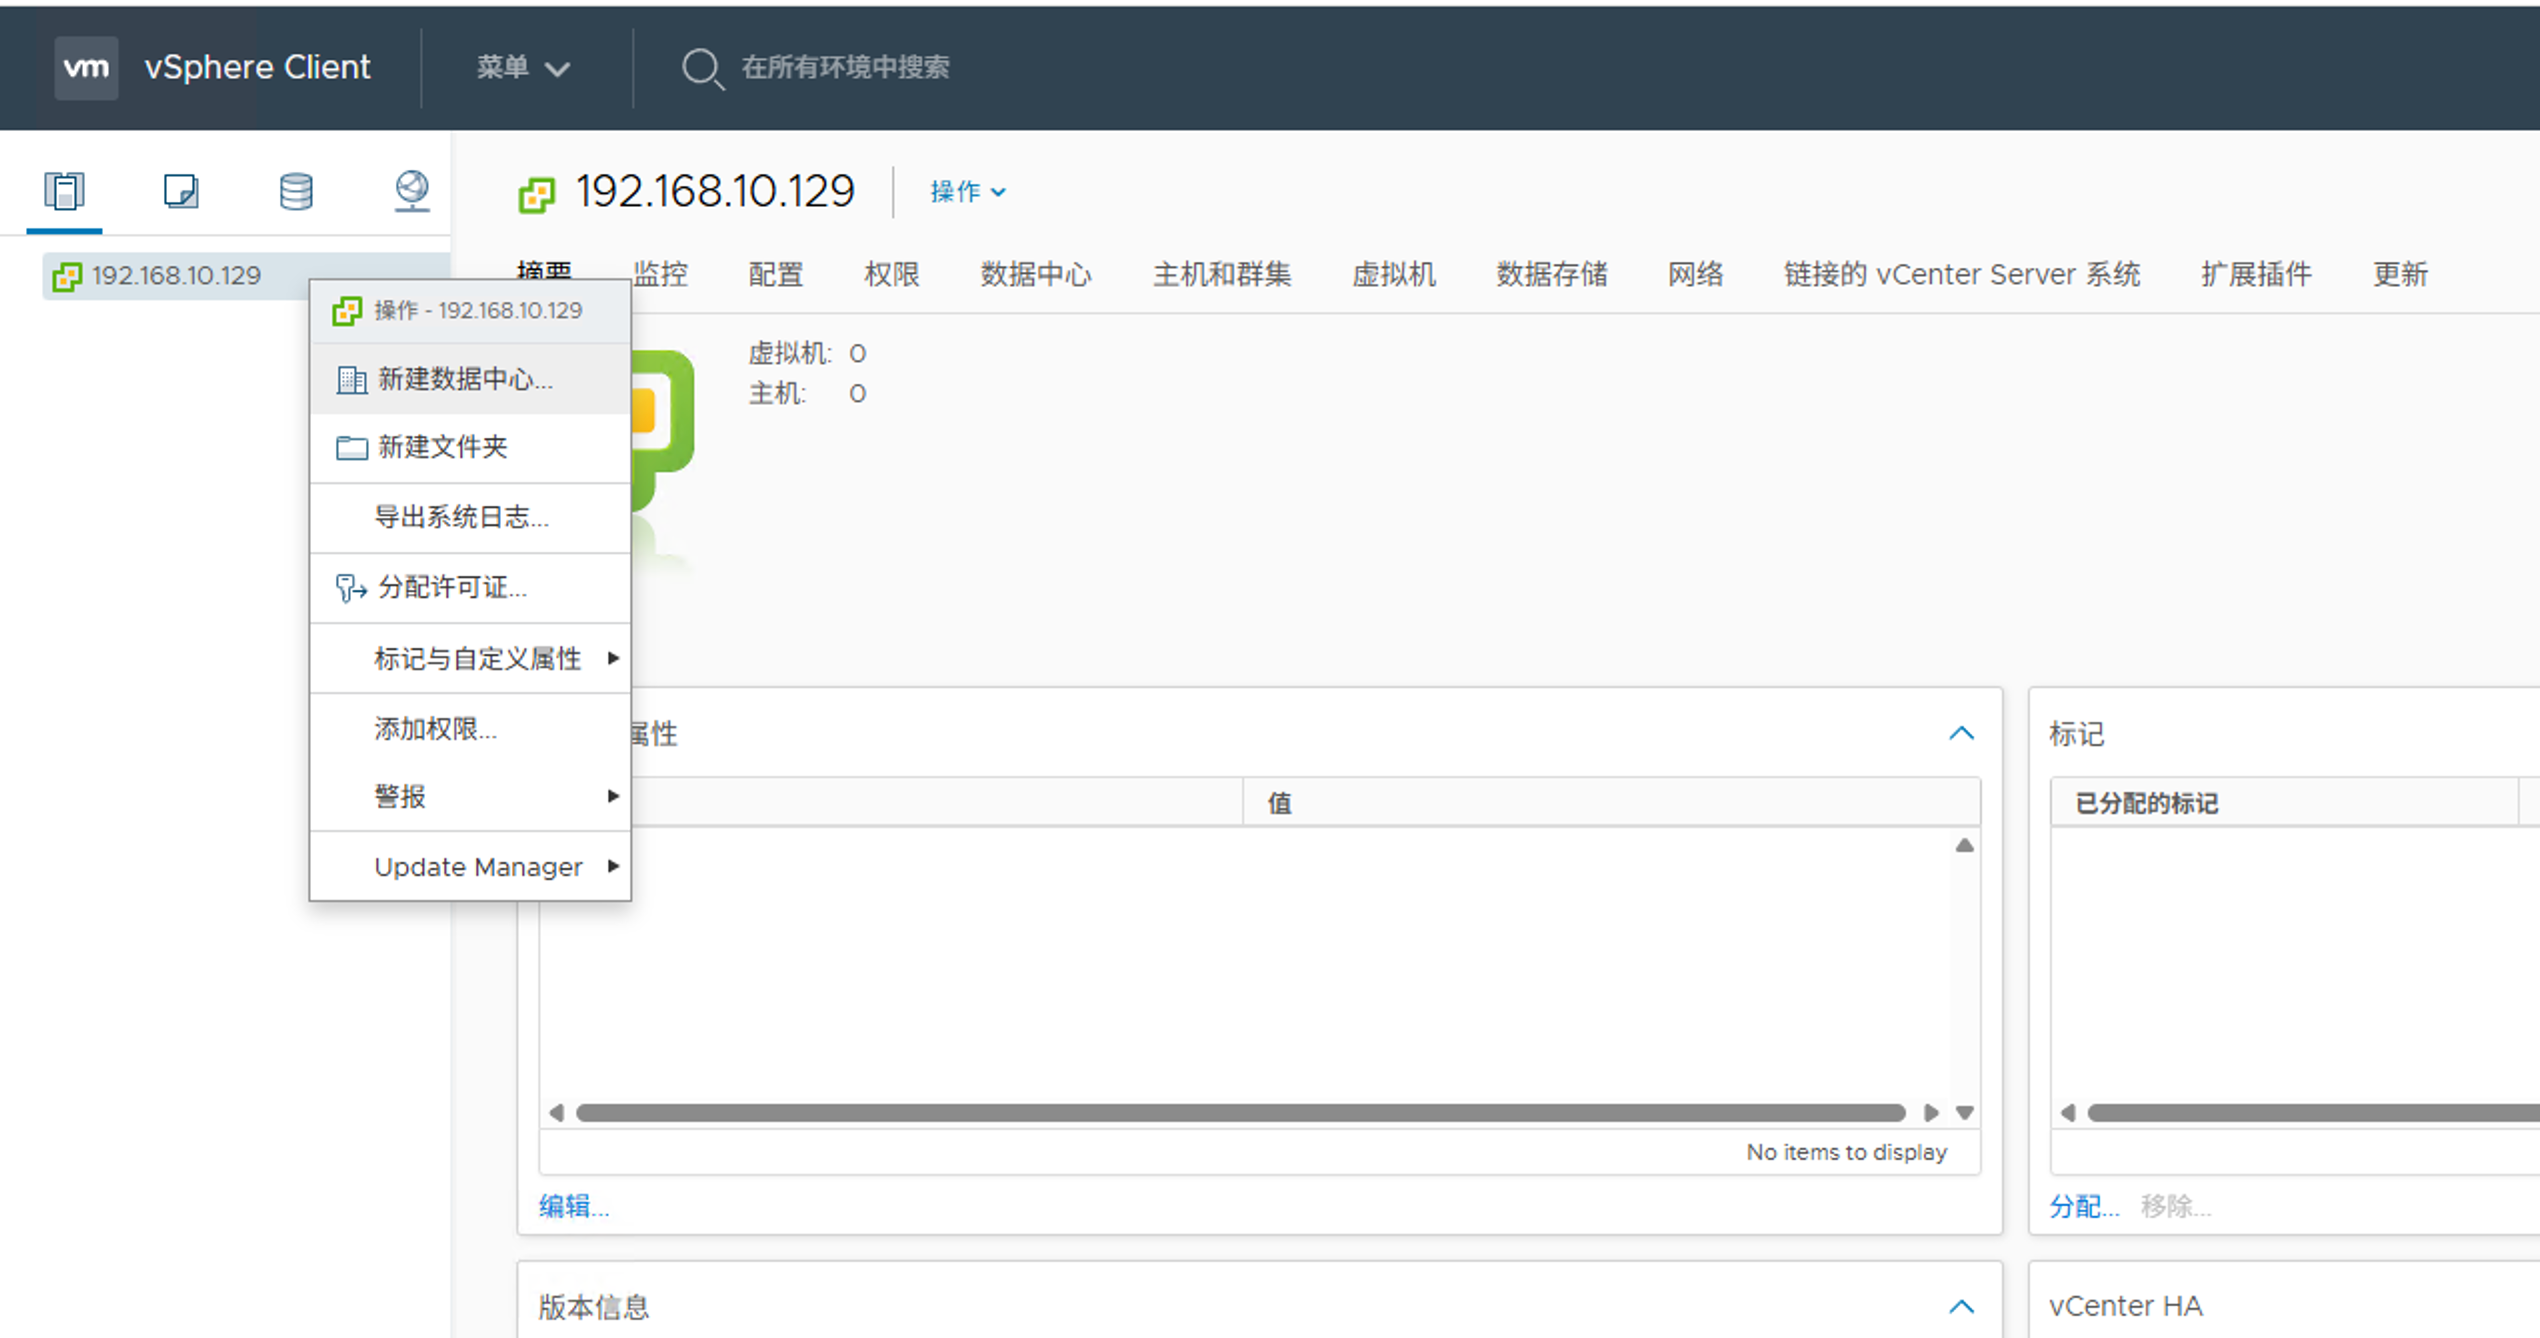
Task: Switch to the 数据中心 tab
Action: coord(1036,274)
